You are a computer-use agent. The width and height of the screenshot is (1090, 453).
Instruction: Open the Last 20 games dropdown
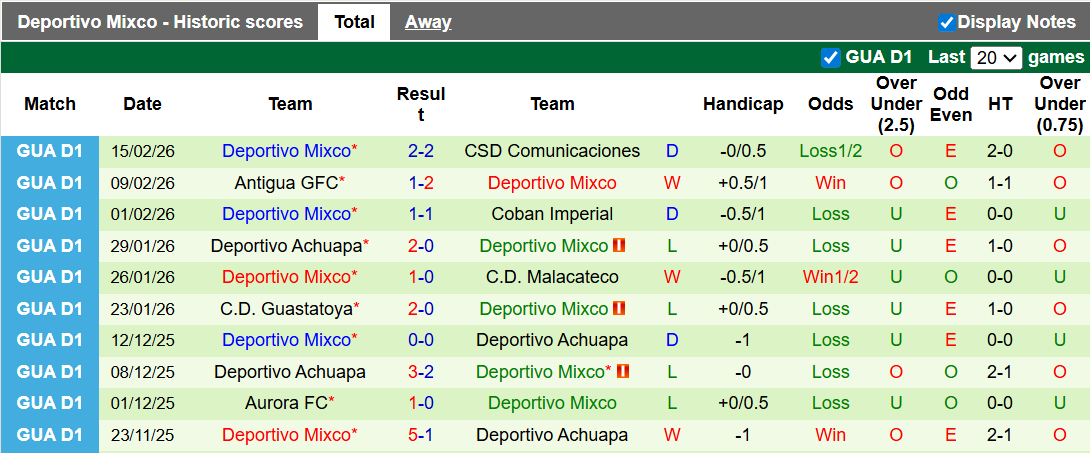(996, 57)
